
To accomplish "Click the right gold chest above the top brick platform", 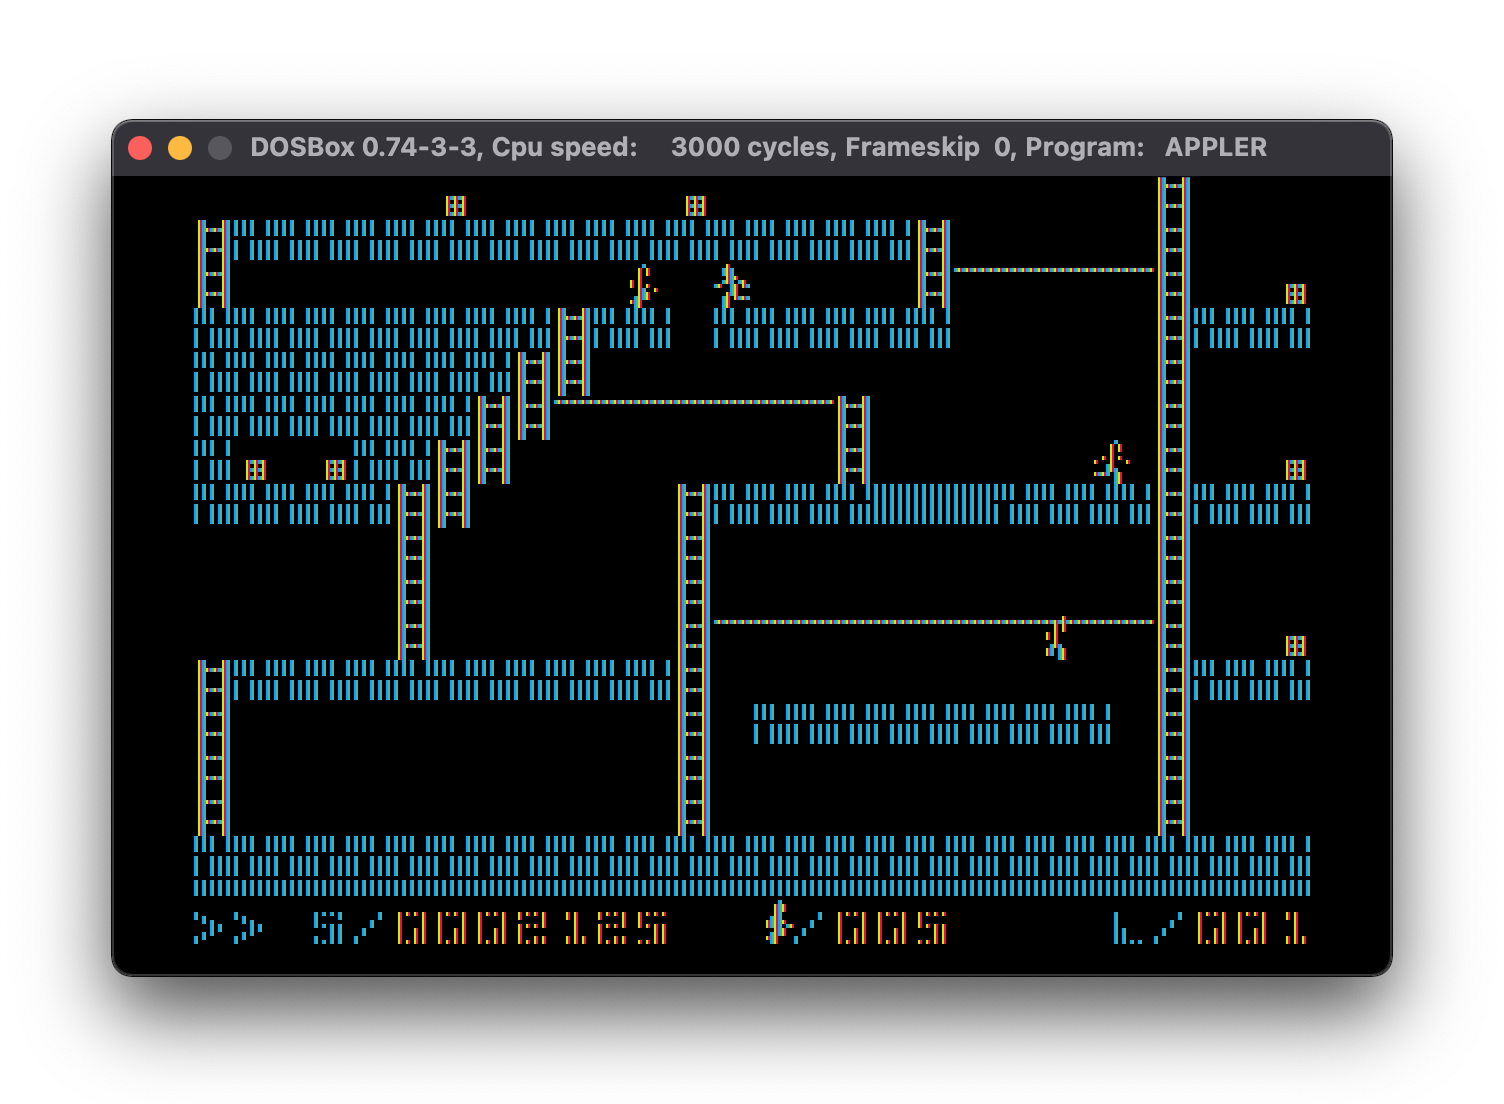I will [695, 205].
